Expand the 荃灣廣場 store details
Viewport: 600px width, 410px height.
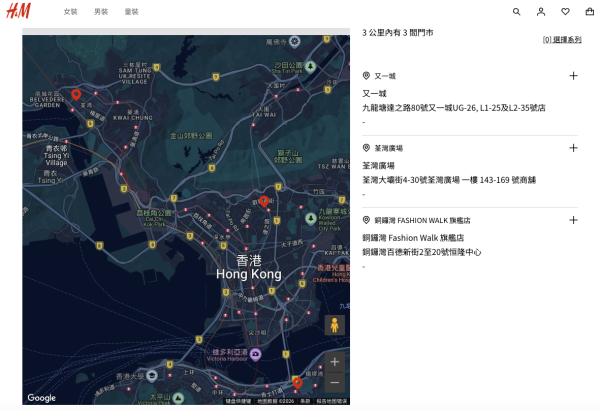573,148
